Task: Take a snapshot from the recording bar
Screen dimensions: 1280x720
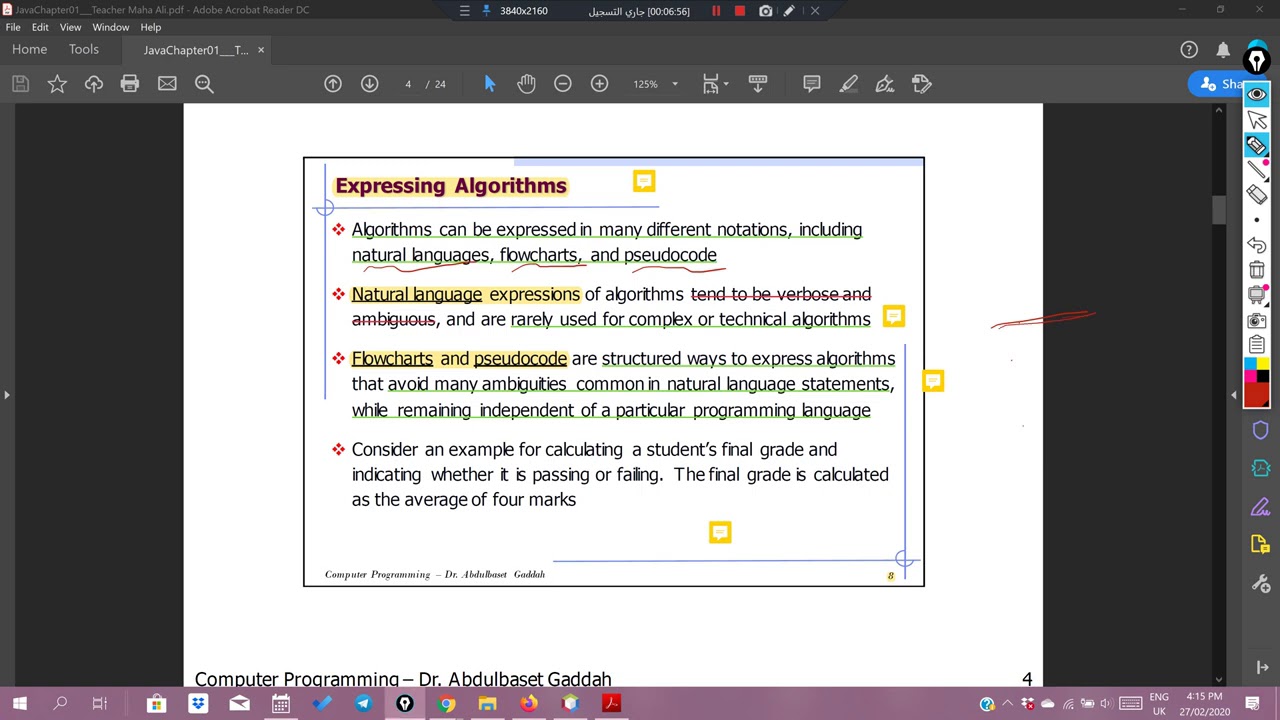Action: (x=765, y=11)
